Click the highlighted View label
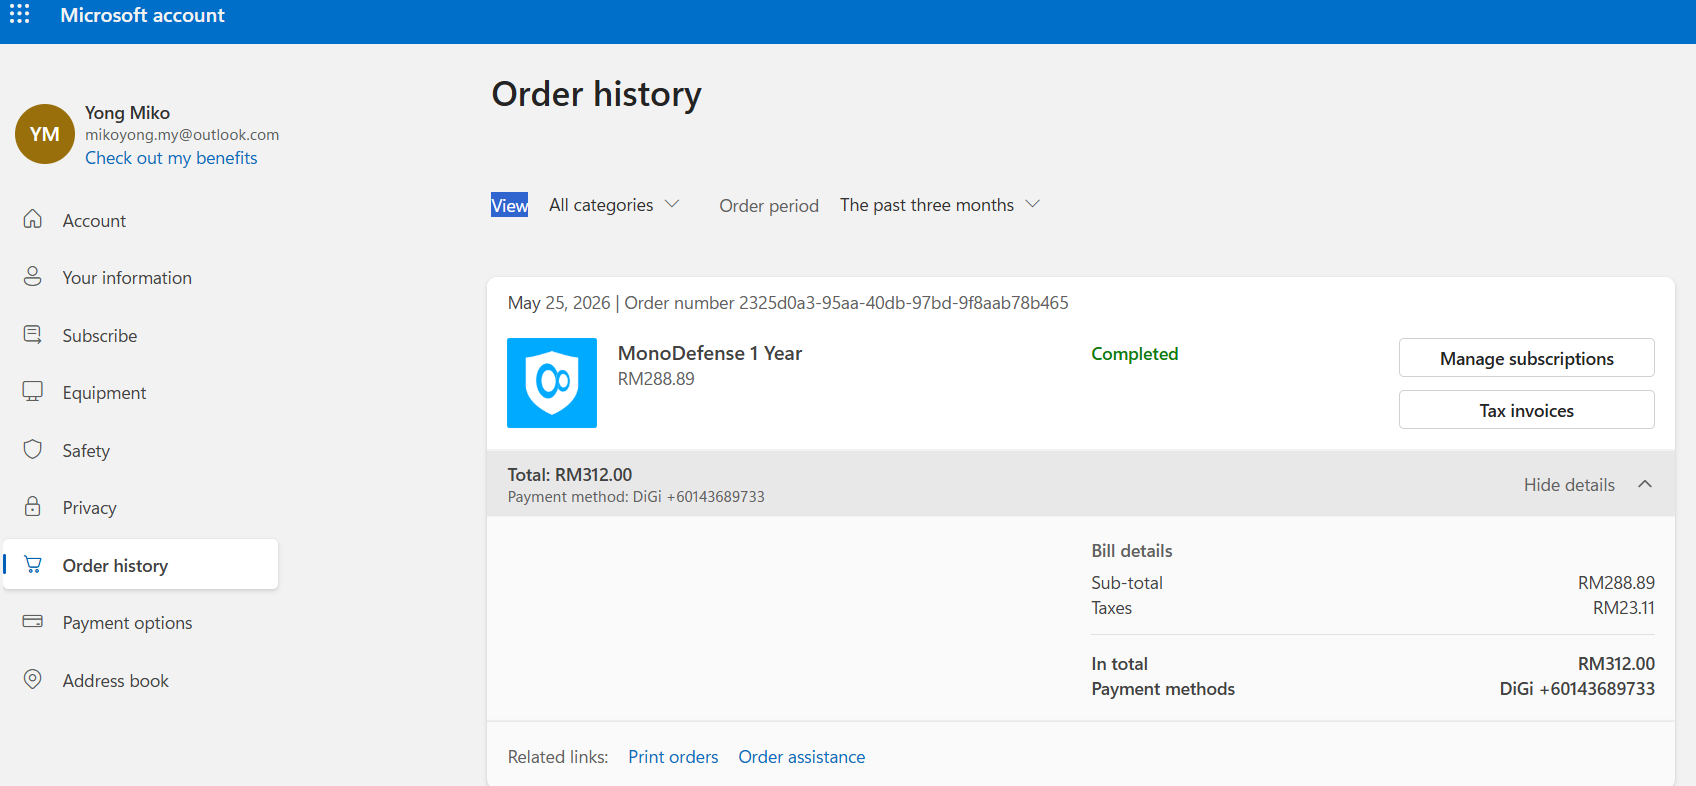The image size is (1696, 786). (x=509, y=205)
